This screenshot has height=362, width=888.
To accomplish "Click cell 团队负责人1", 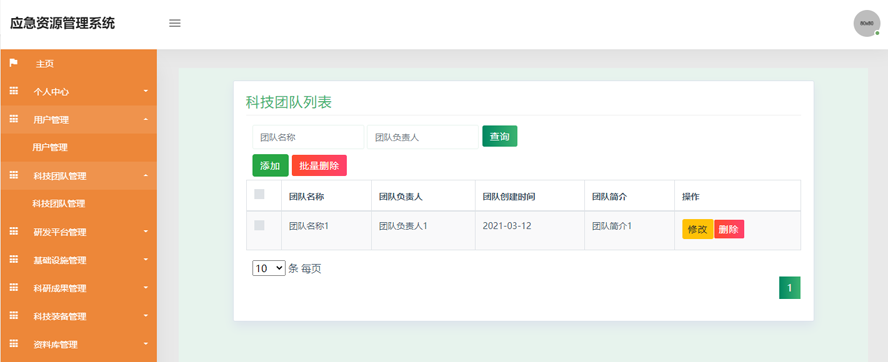I will pos(403,225).
